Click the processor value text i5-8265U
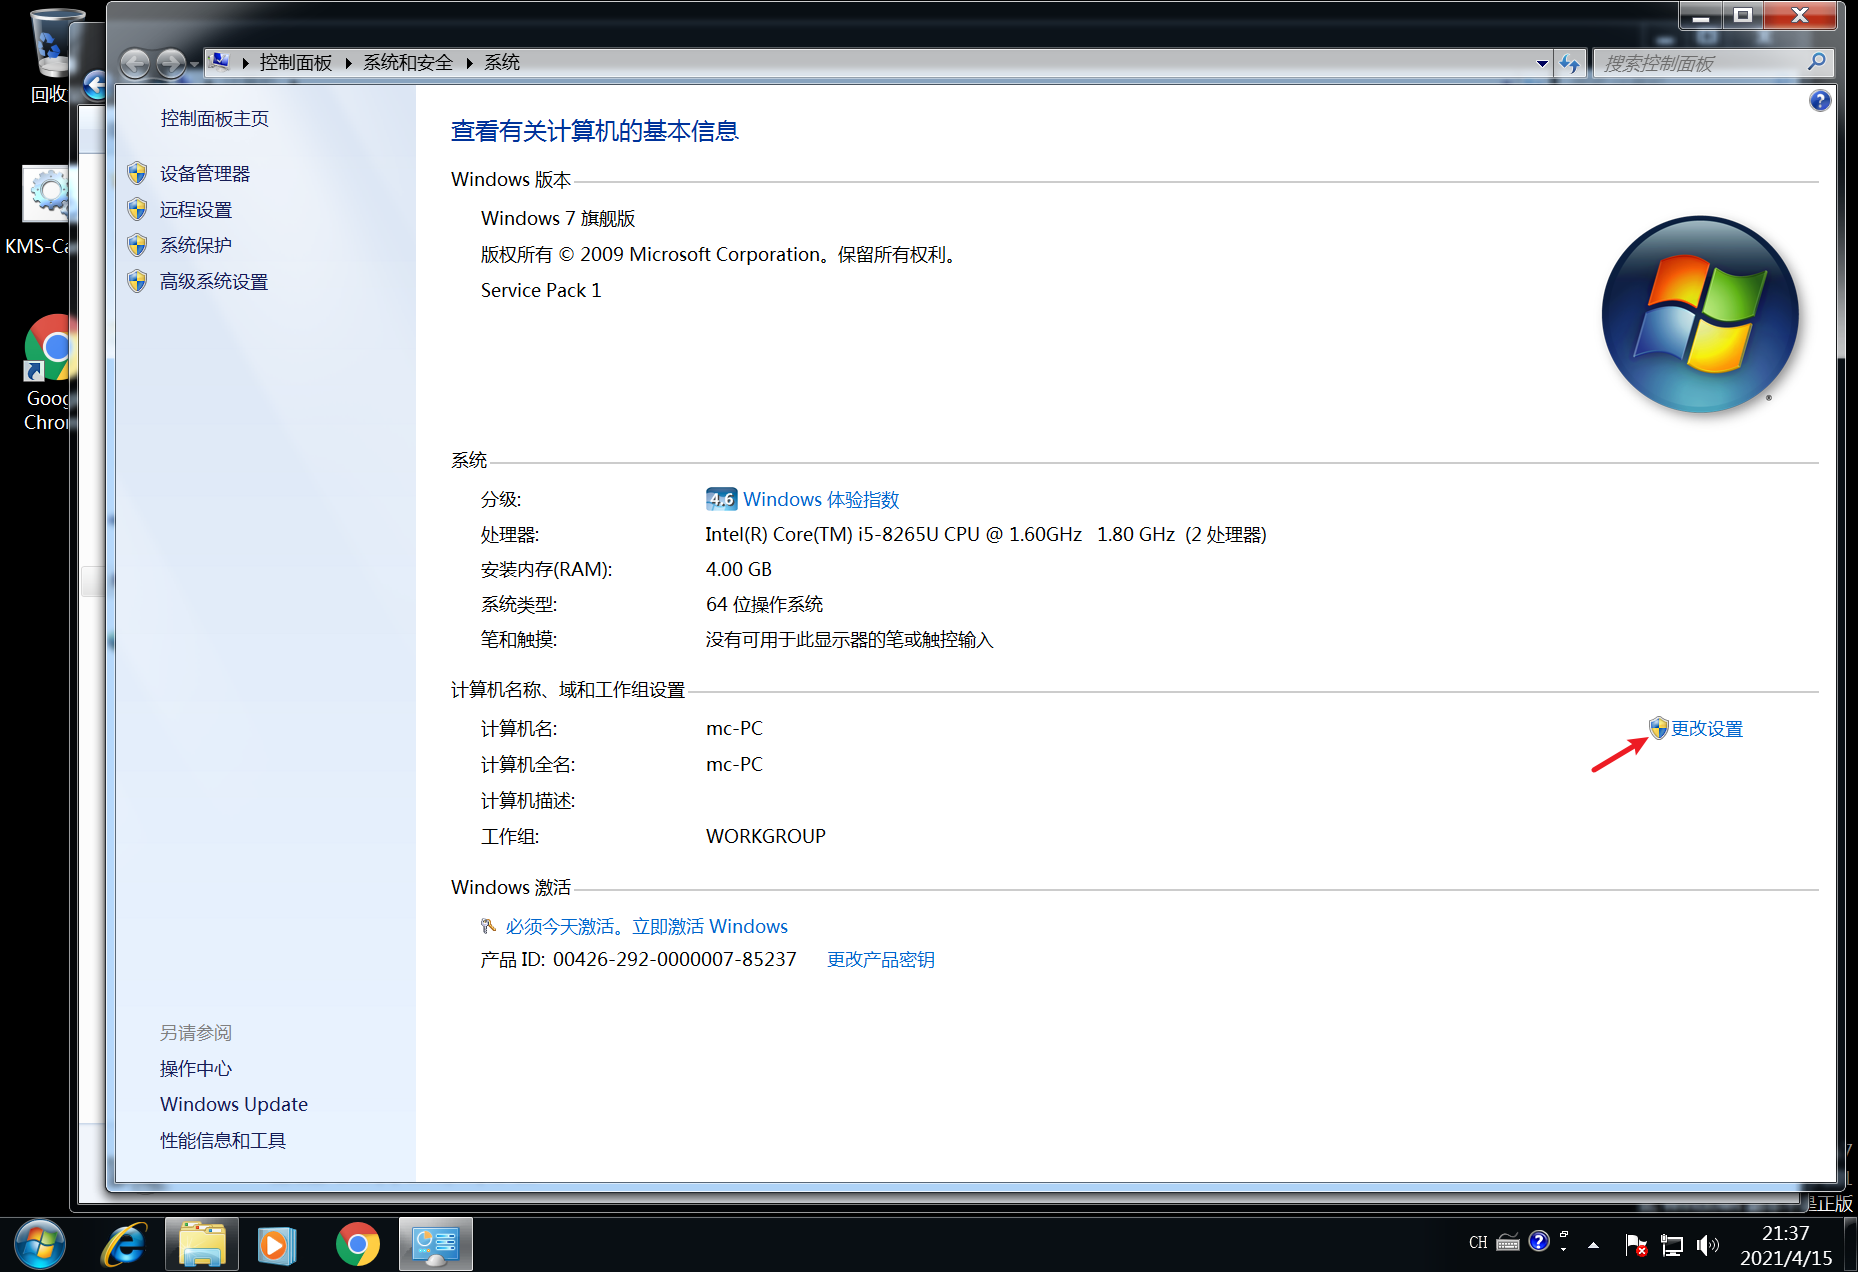This screenshot has height=1272, width=1858. click(986, 534)
